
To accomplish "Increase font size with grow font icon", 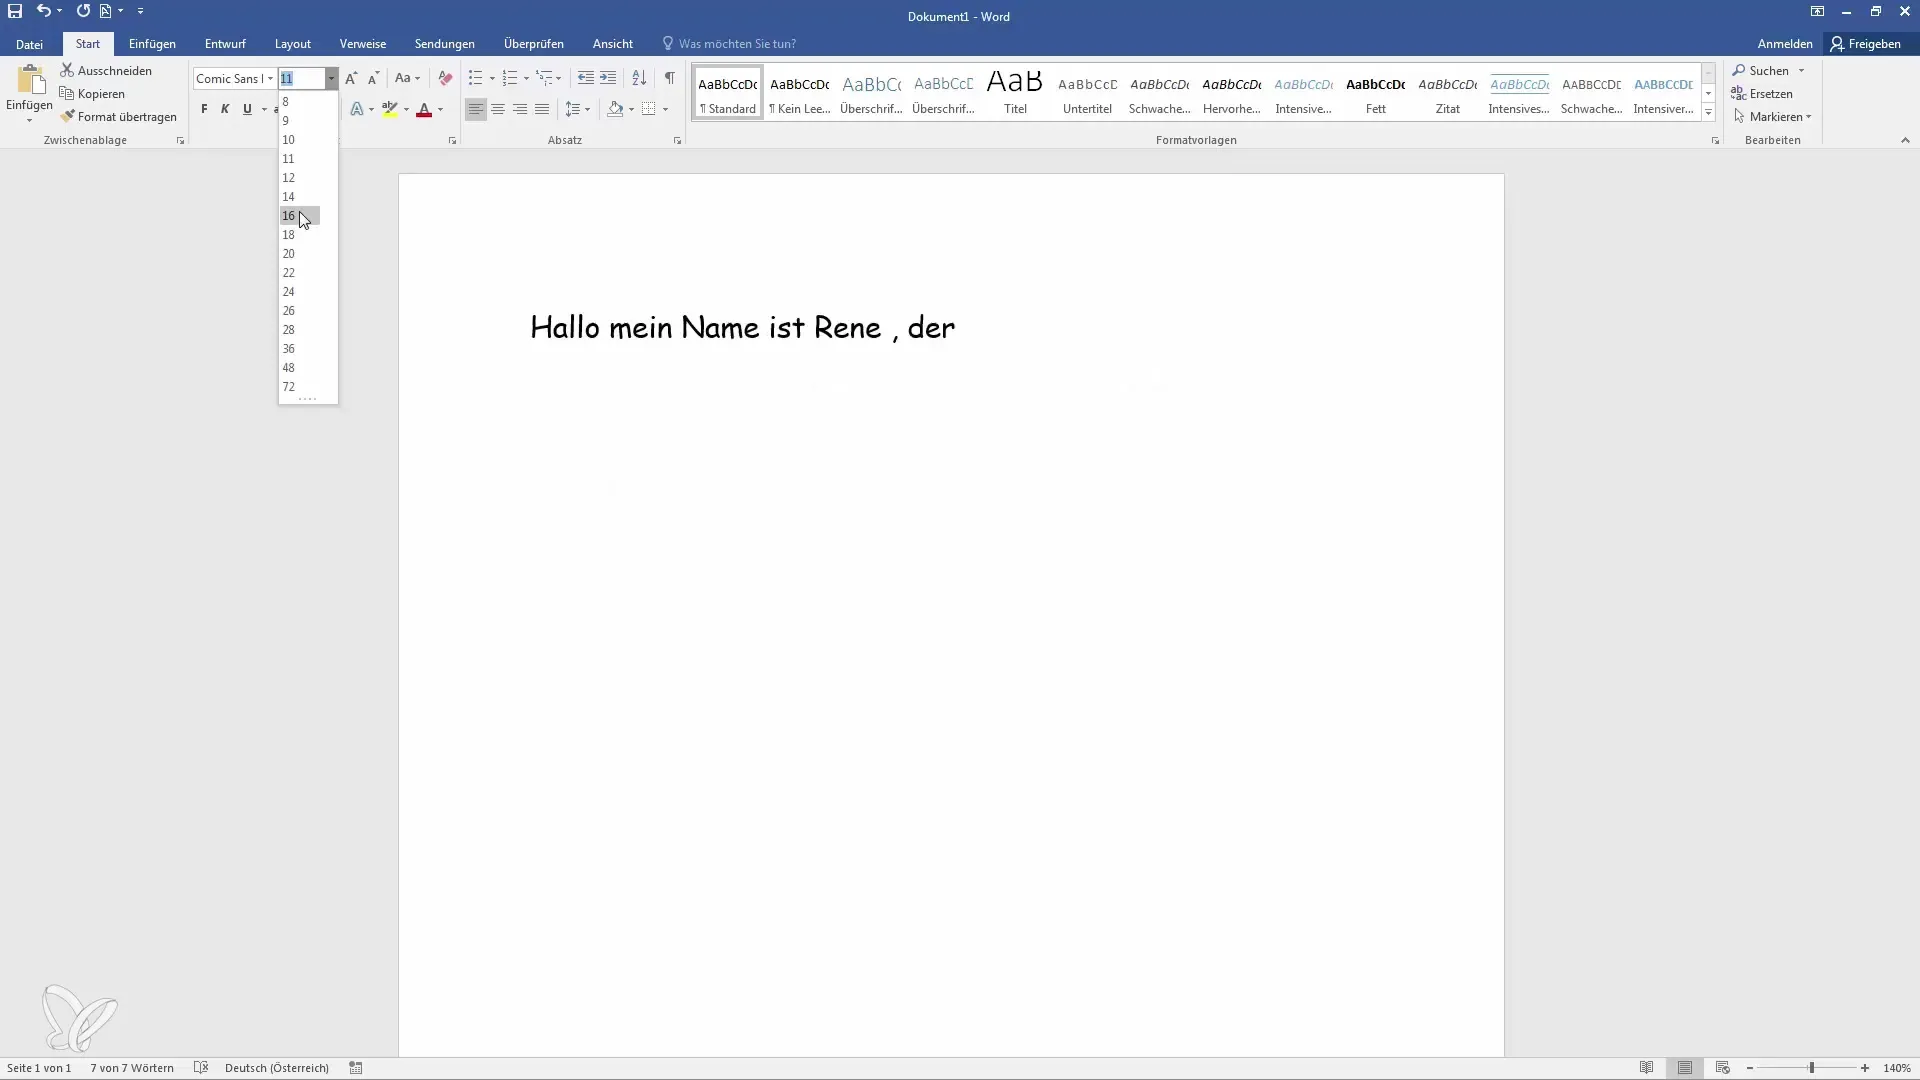I will (x=351, y=78).
